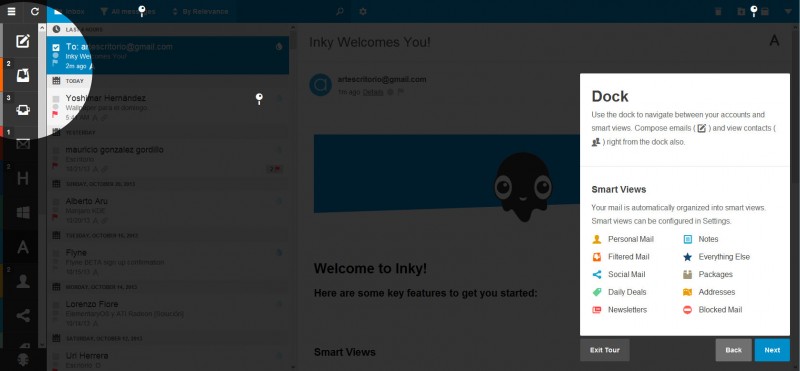Open the hamburger menu icon

(11, 11)
